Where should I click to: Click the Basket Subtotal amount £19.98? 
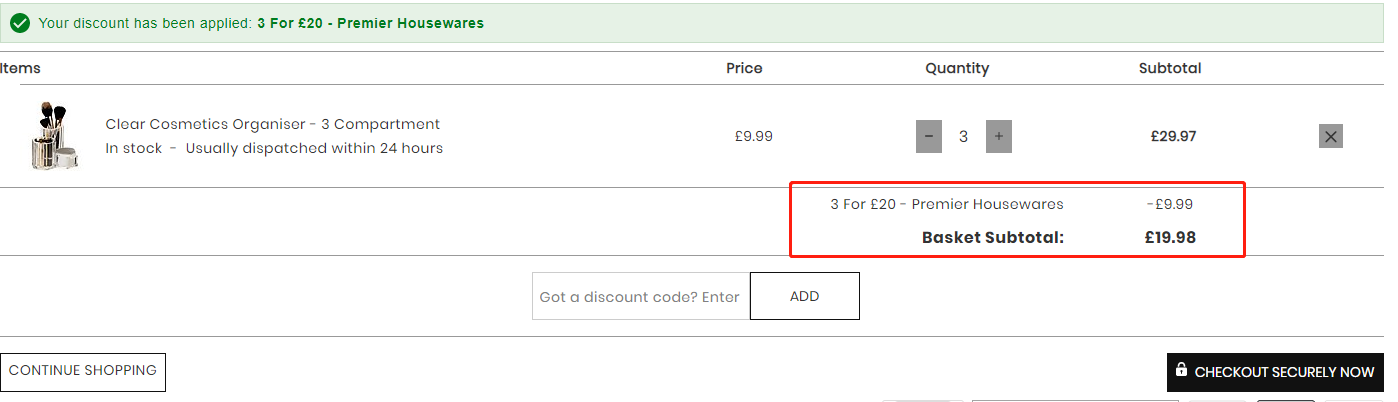(x=1170, y=238)
